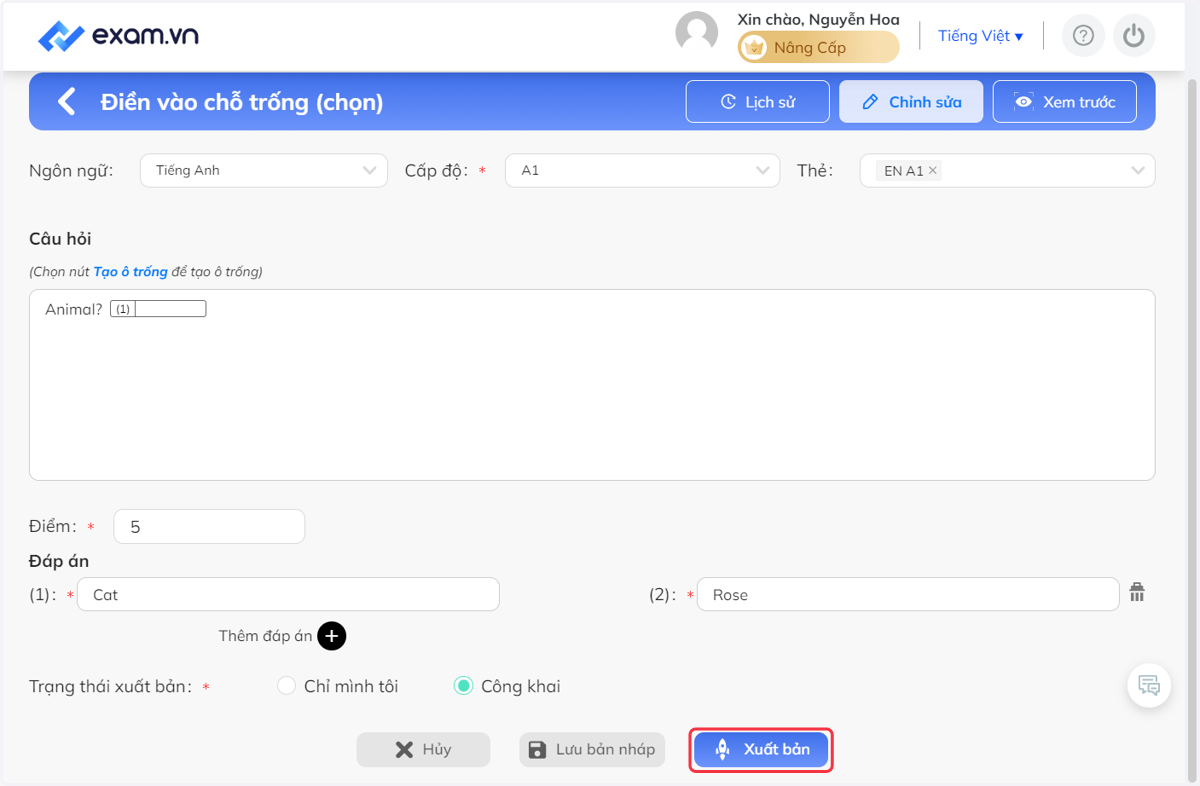The width and height of the screenshot is (1200, 786).
Task: Click the Xin chào, Nguyễn Hoa greeting
Action: 818,19
